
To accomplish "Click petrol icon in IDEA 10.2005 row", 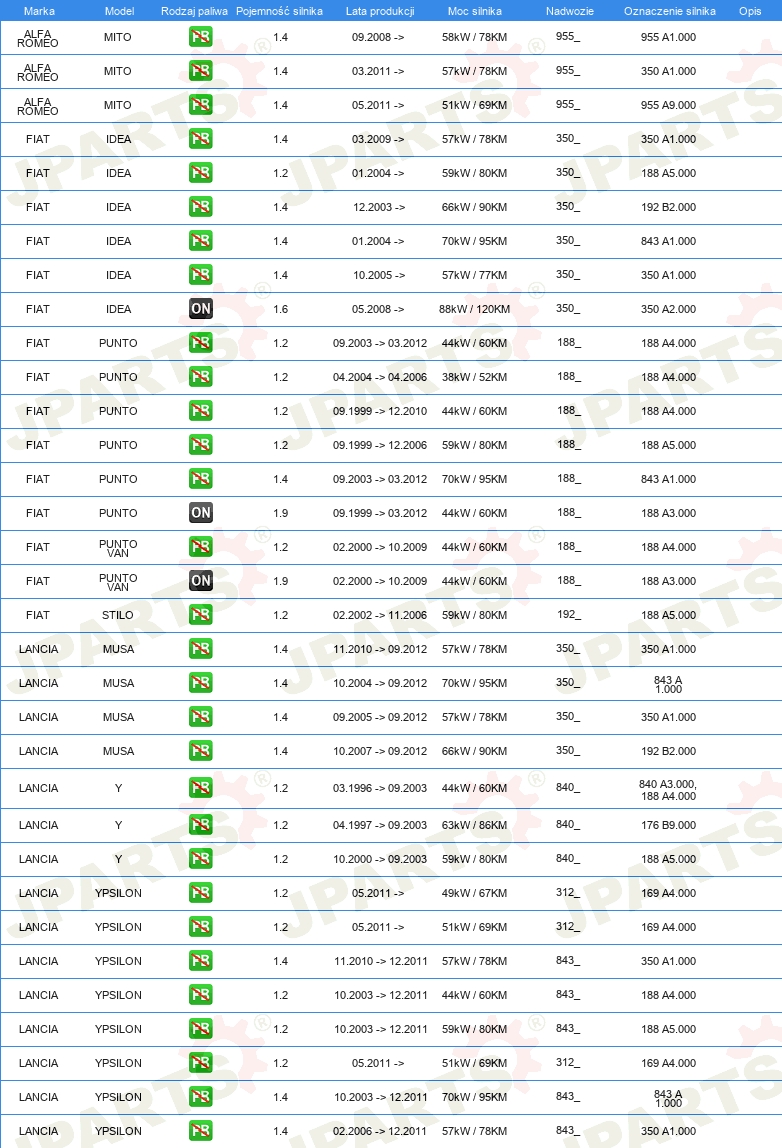I will pos(201,275).
